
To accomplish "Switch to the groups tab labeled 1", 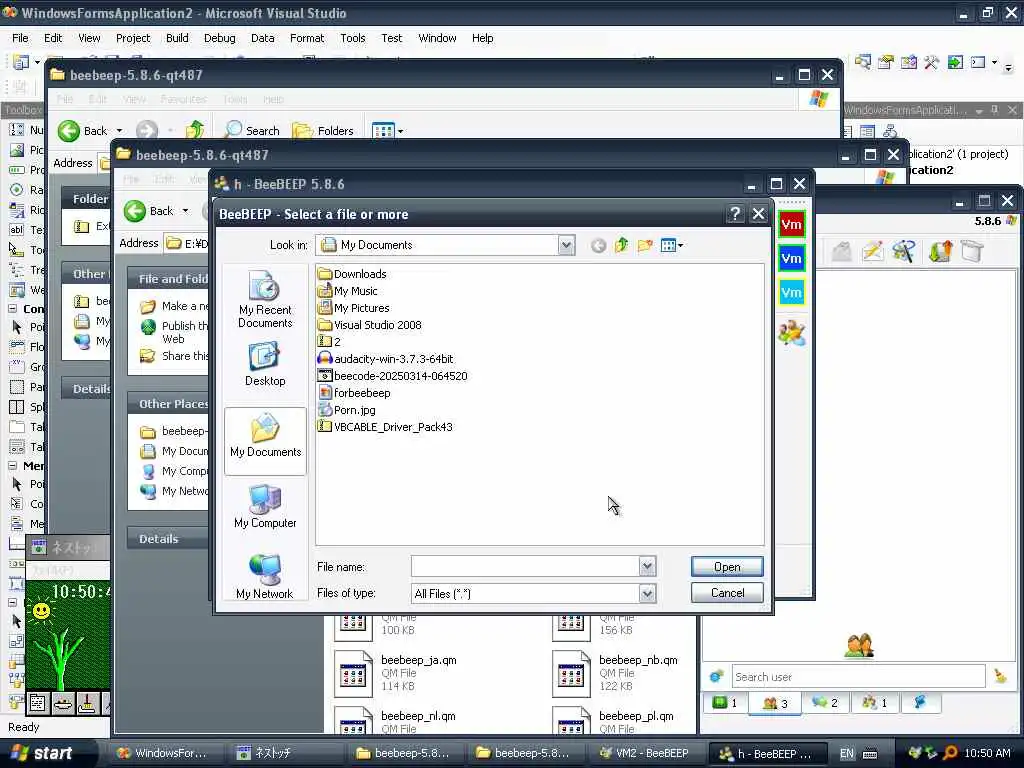I will (874, 703).
